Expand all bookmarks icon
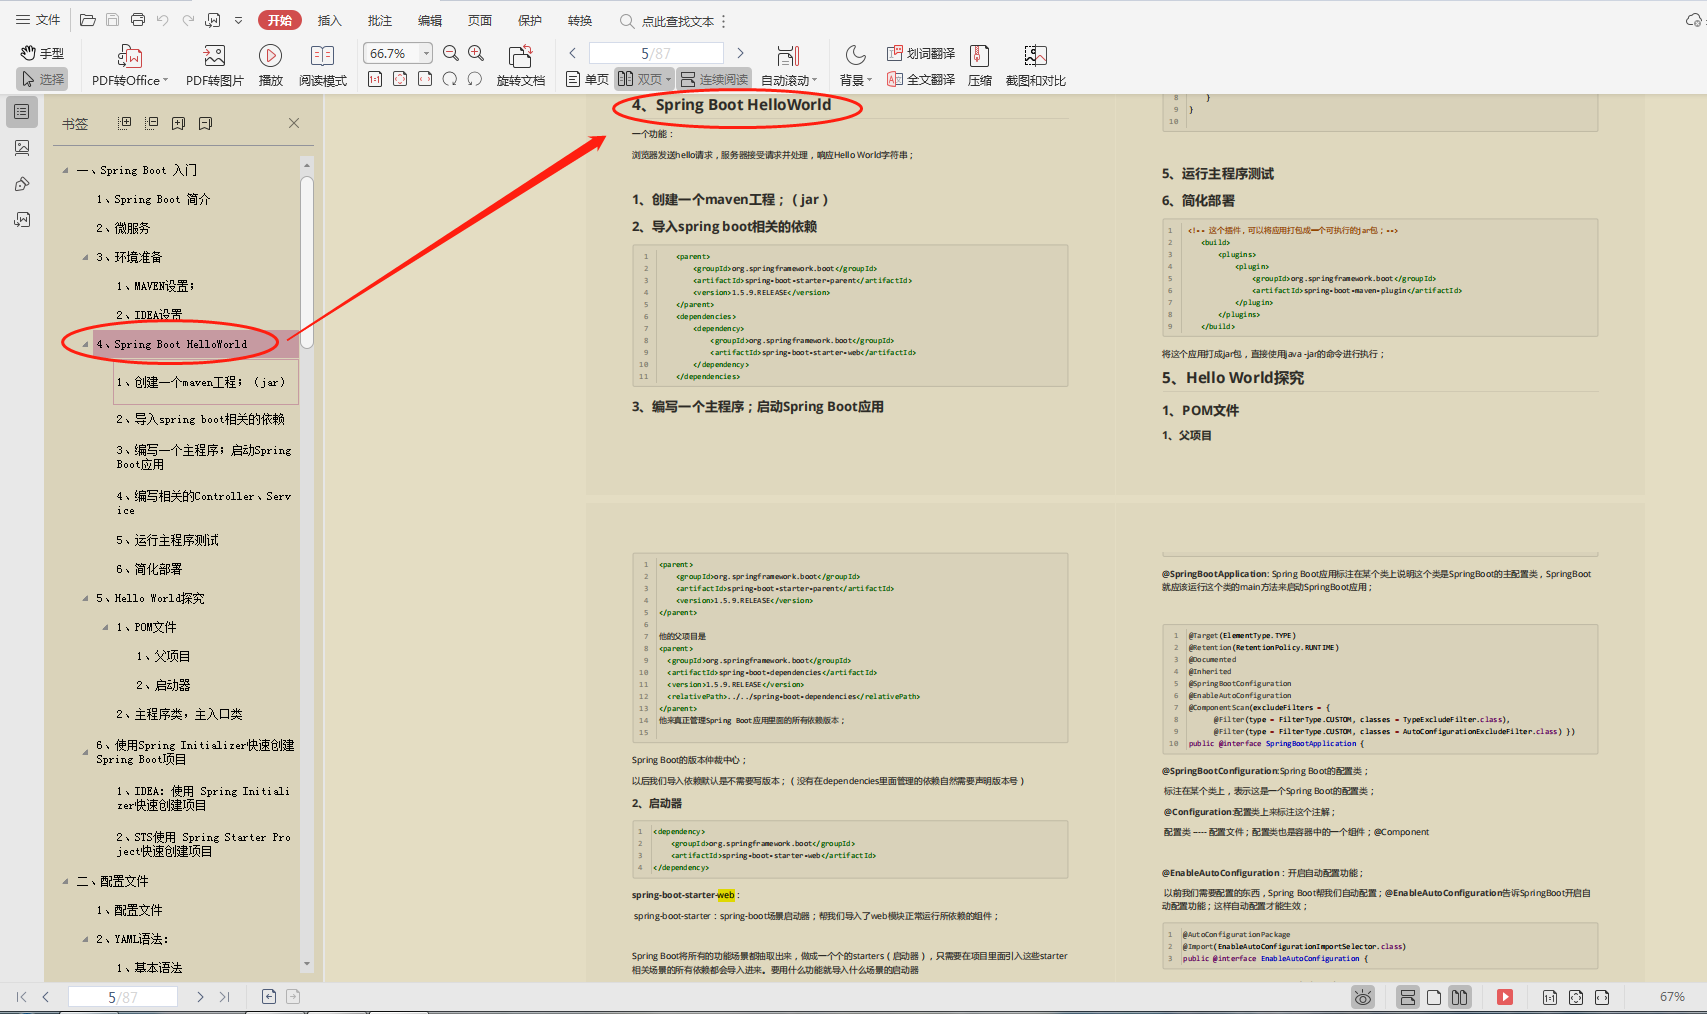Viewport: 1707px width, 1014px height. (x=125, y=123)
